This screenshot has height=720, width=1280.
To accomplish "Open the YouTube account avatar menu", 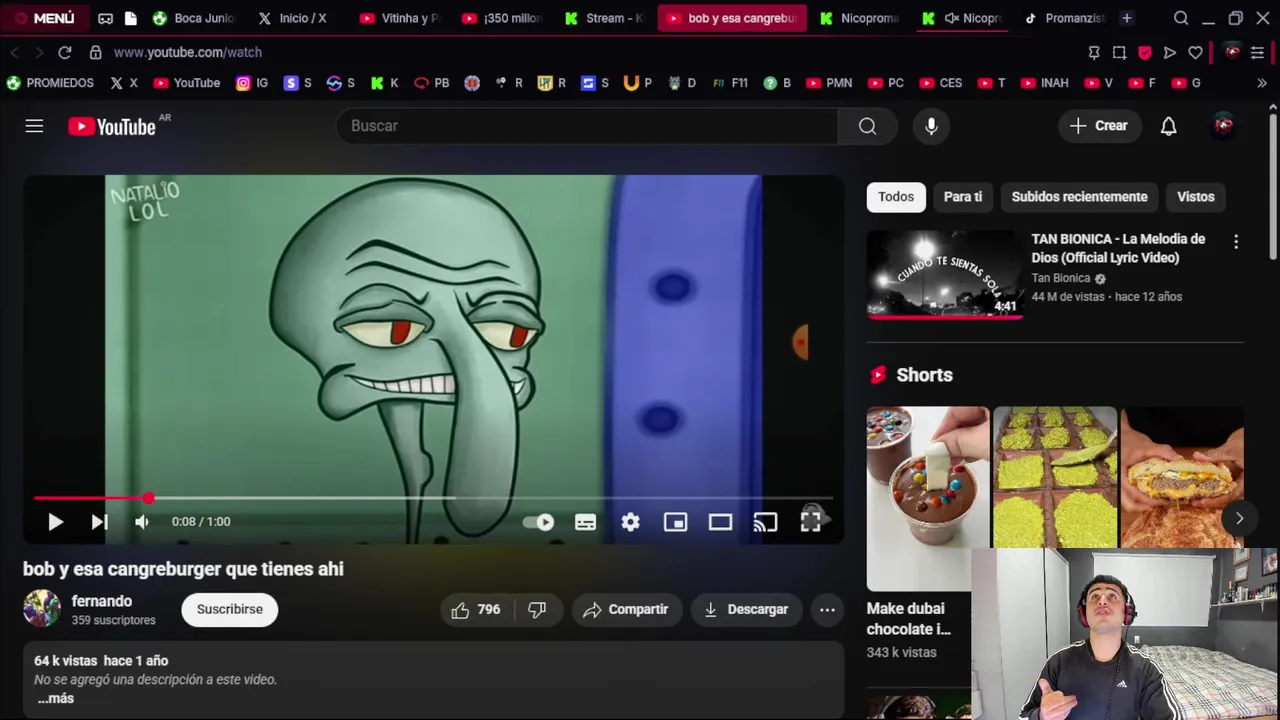I will click(1223, 126).
